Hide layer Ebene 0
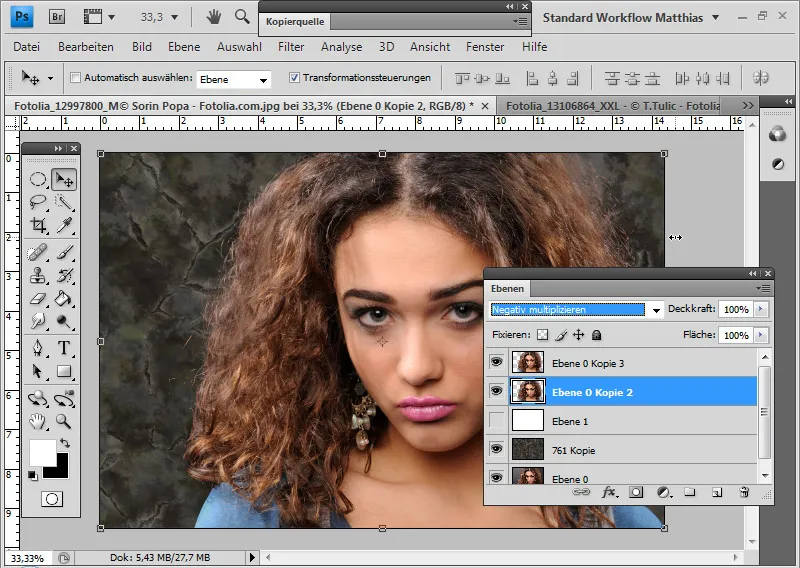Image resolution: width=800 pixels, height=568 pixels. (x=496, y=477)
